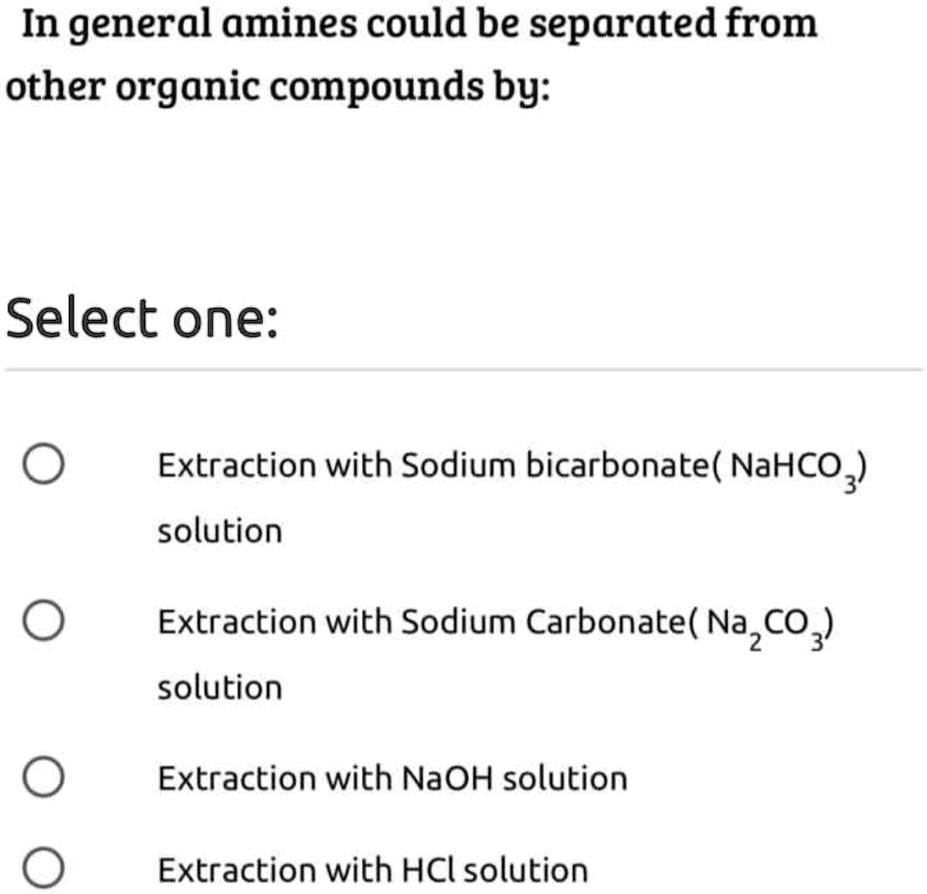Choose Extraction with NaOH solution answer

click(390, 775)
